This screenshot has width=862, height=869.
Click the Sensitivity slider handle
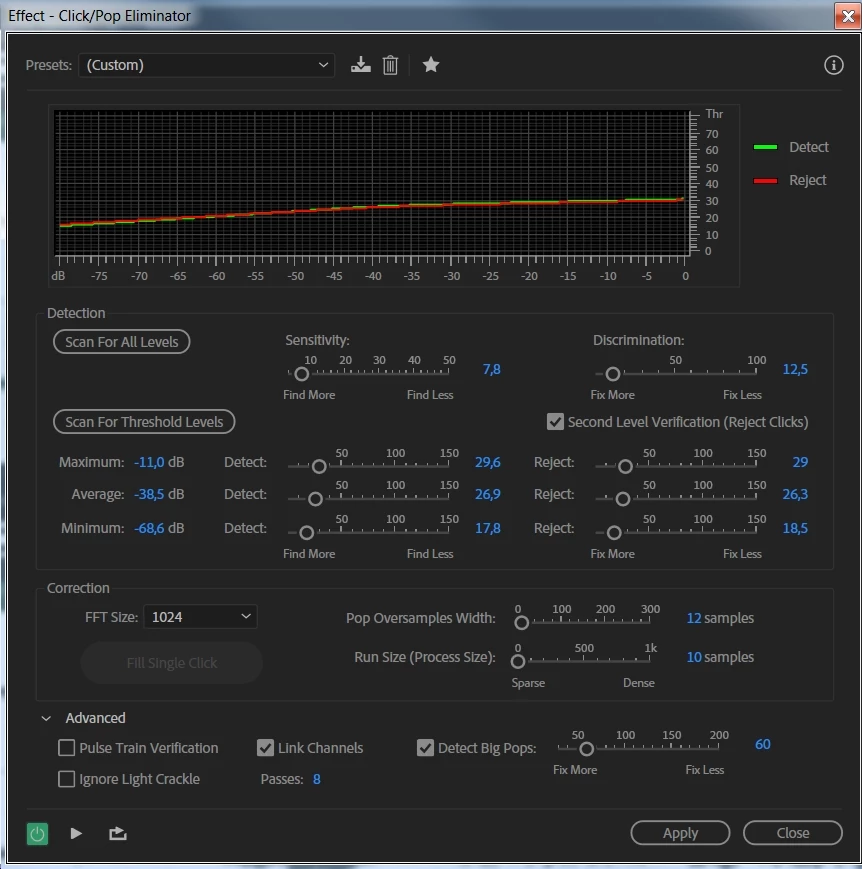click(302, 374)
